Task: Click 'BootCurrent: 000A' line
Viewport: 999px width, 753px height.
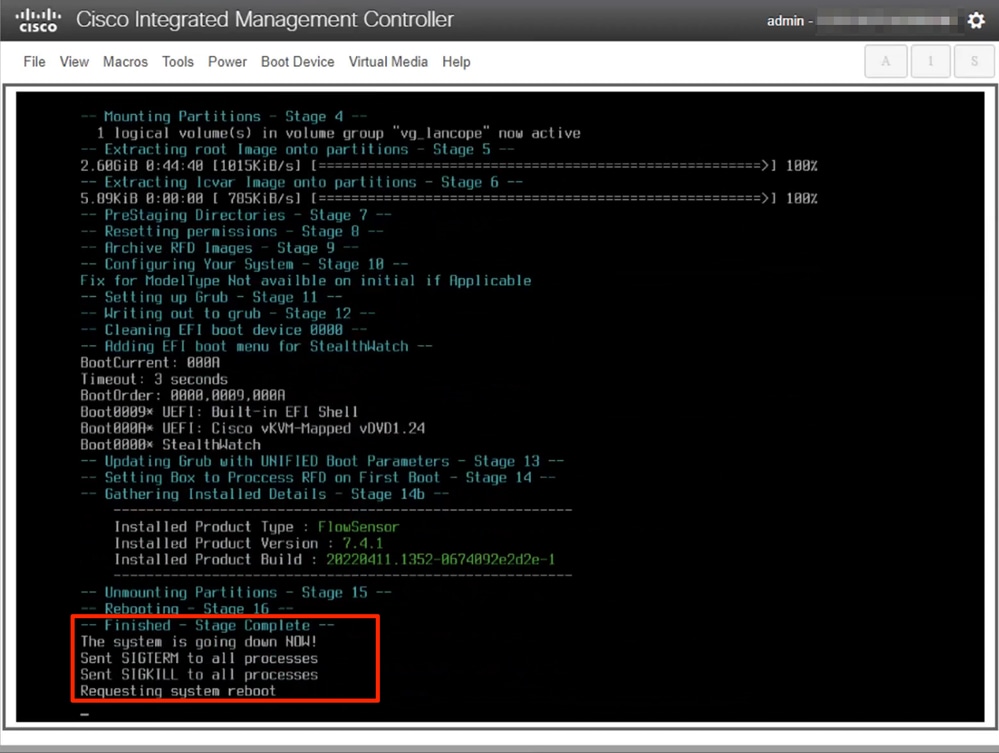Action: point(150,363)
